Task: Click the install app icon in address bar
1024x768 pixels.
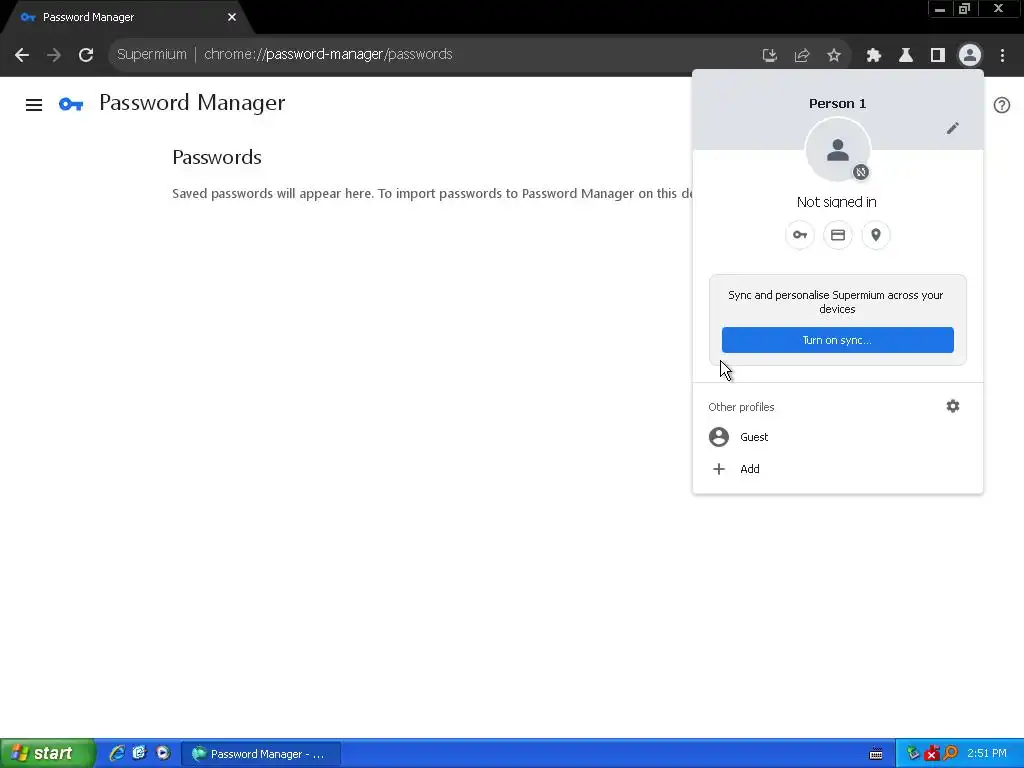Action: coord(770,55)
